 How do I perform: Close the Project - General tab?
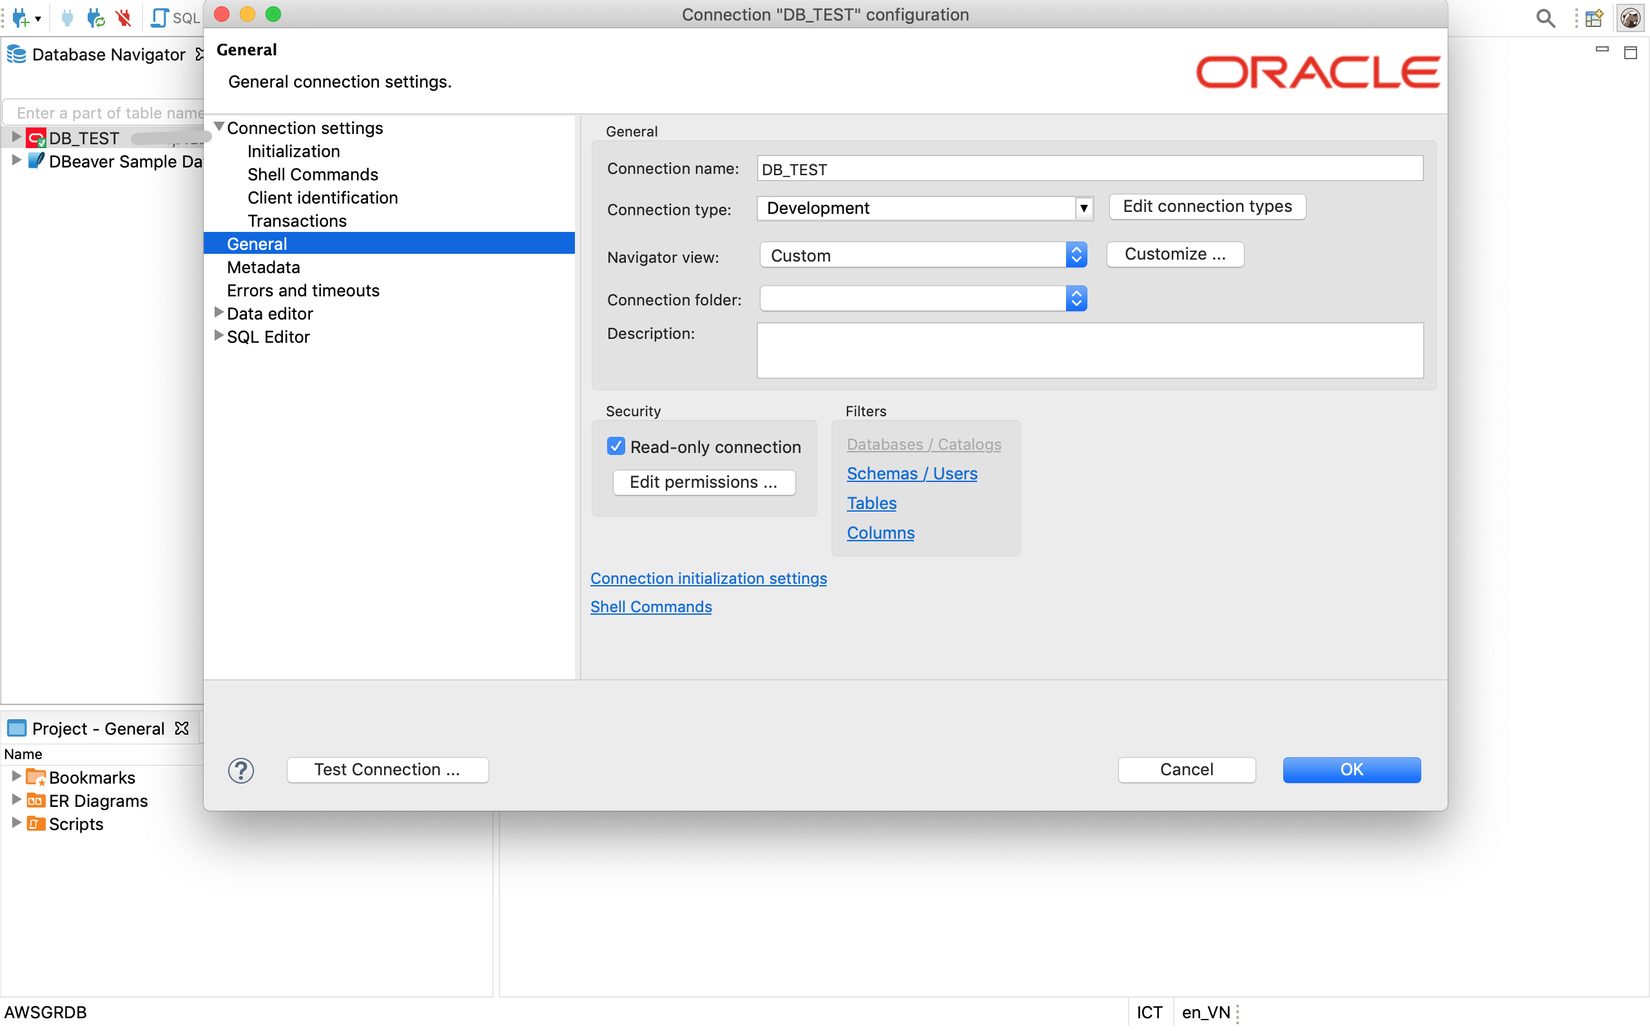click(x=182, y=728)
